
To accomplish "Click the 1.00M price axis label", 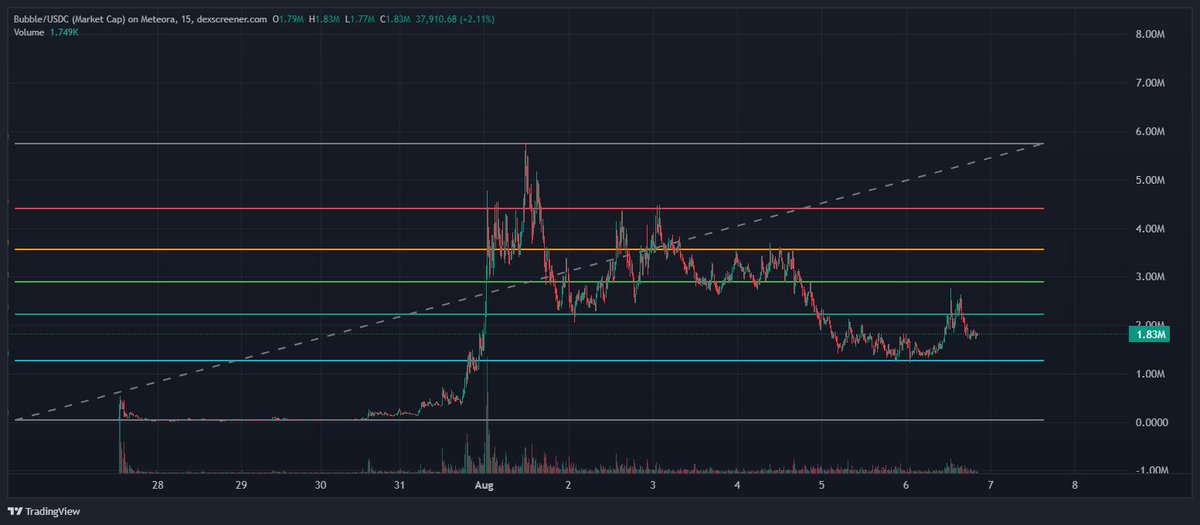I will pos(1151,374).
